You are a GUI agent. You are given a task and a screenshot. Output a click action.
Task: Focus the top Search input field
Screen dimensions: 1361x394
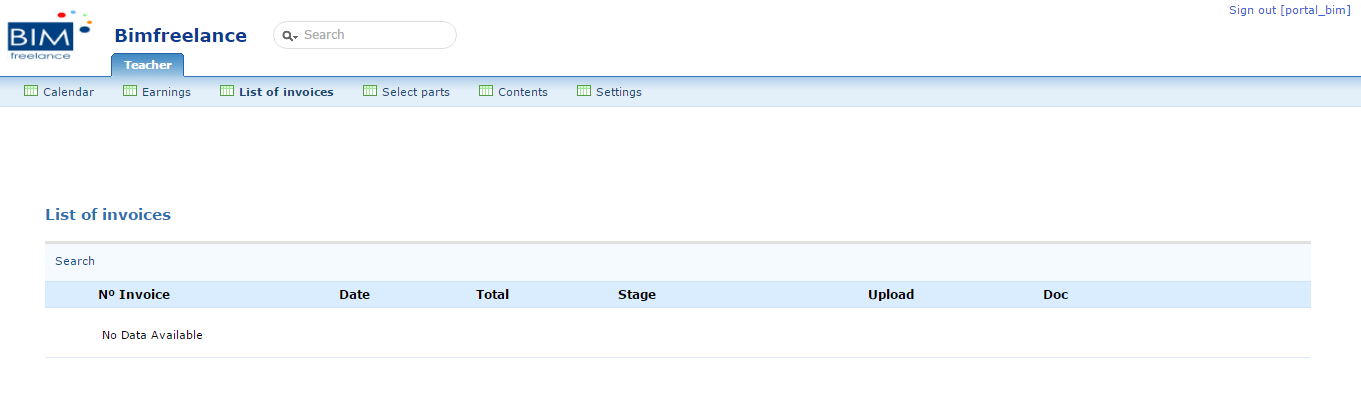pyautogui.click(x=376, y=35)
